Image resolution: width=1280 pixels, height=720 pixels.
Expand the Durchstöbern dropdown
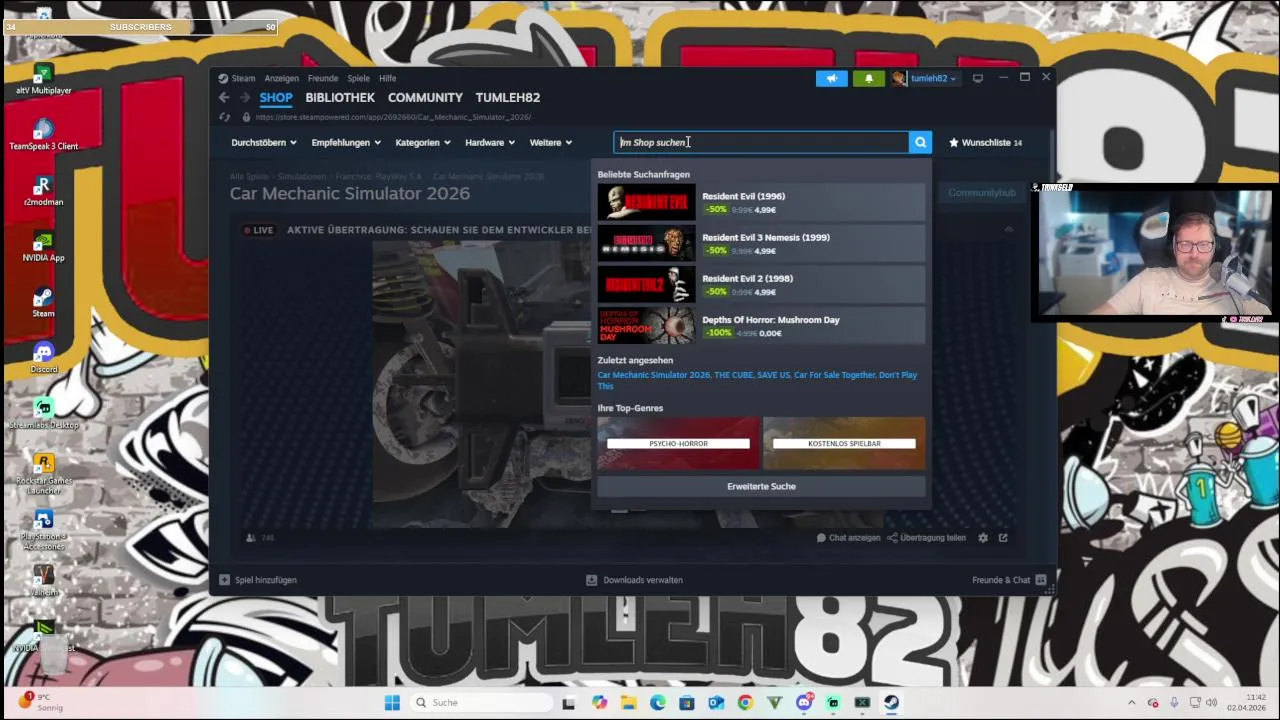pos(264,142)
